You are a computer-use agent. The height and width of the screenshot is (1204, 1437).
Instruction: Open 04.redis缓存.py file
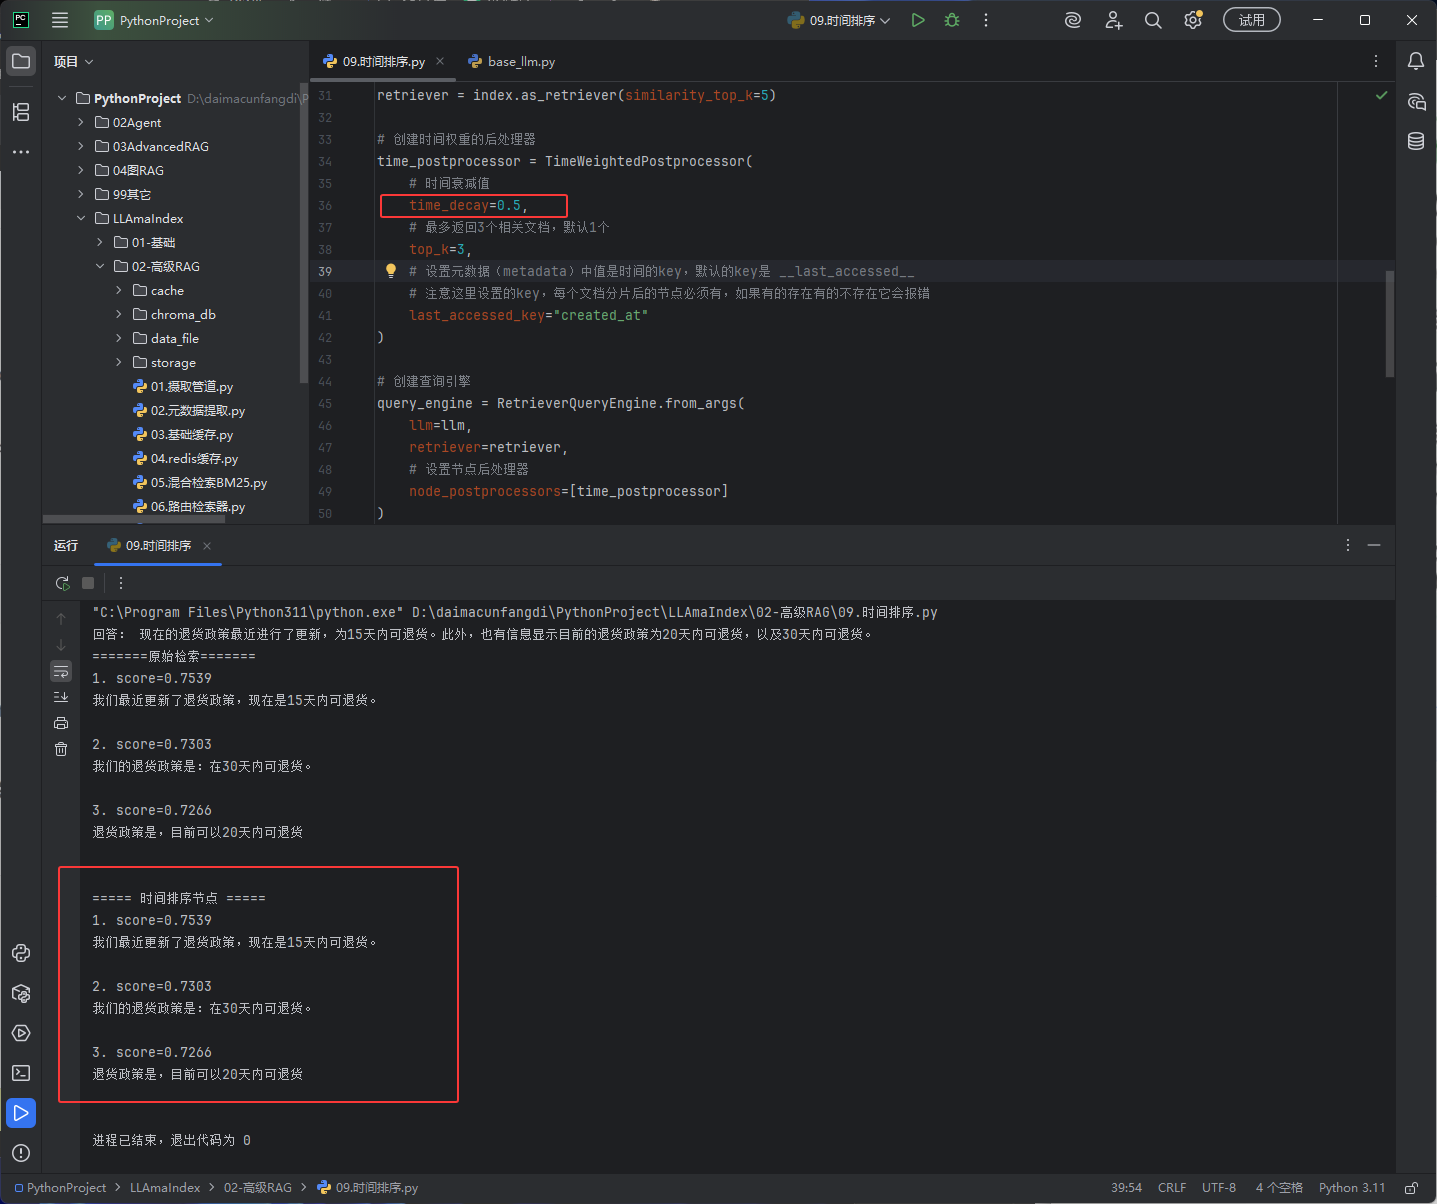click(x=186, y=458)
